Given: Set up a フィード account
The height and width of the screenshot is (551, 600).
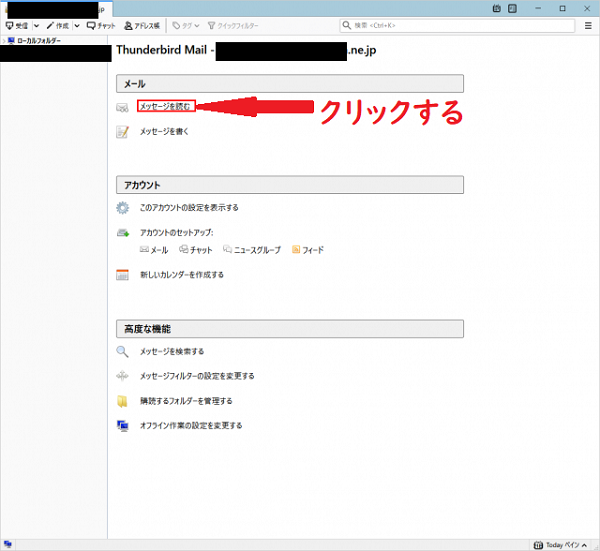Looking at the screenshot, I should (x=308, y=250).
